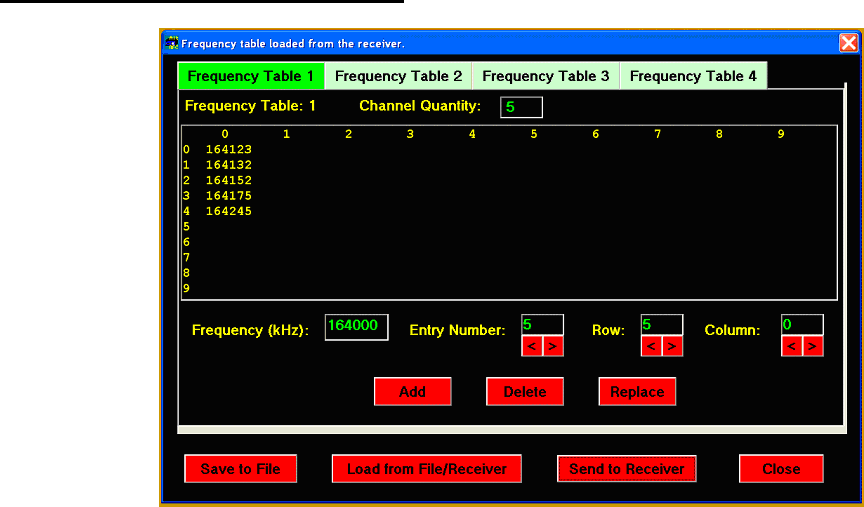Select the Frequency Table 3 tab
864x507 pixels.
546,76
